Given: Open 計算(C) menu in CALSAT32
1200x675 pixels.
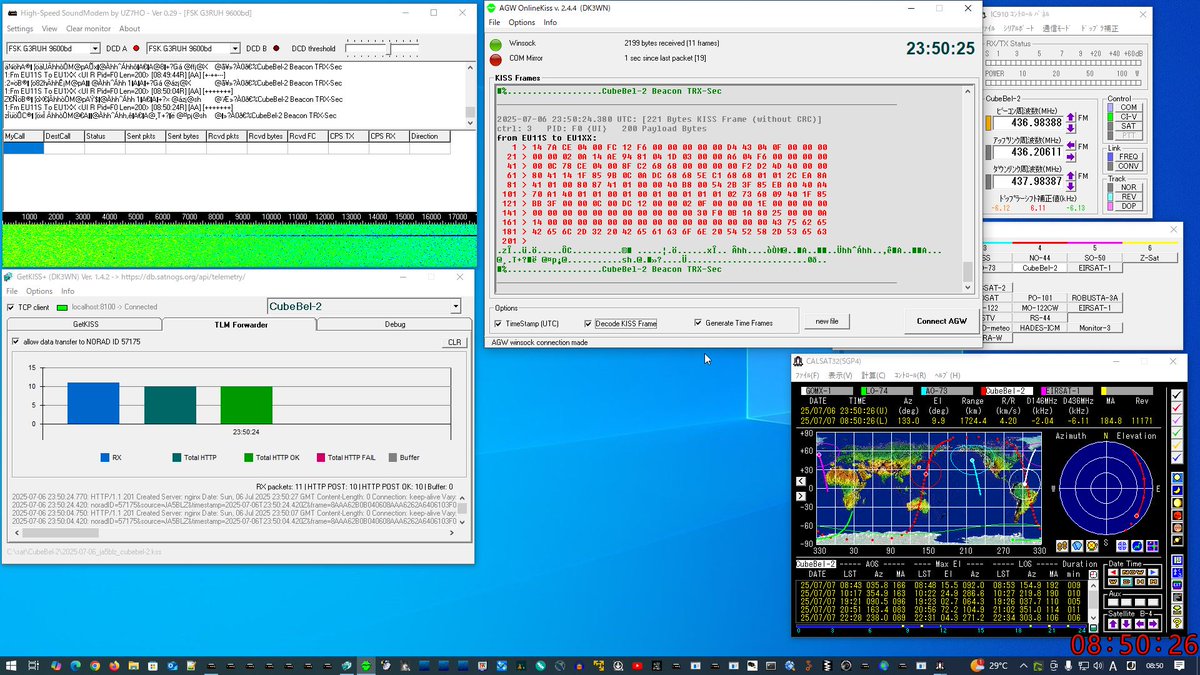Looking at the screenshot, I should [x=874, y=375].
